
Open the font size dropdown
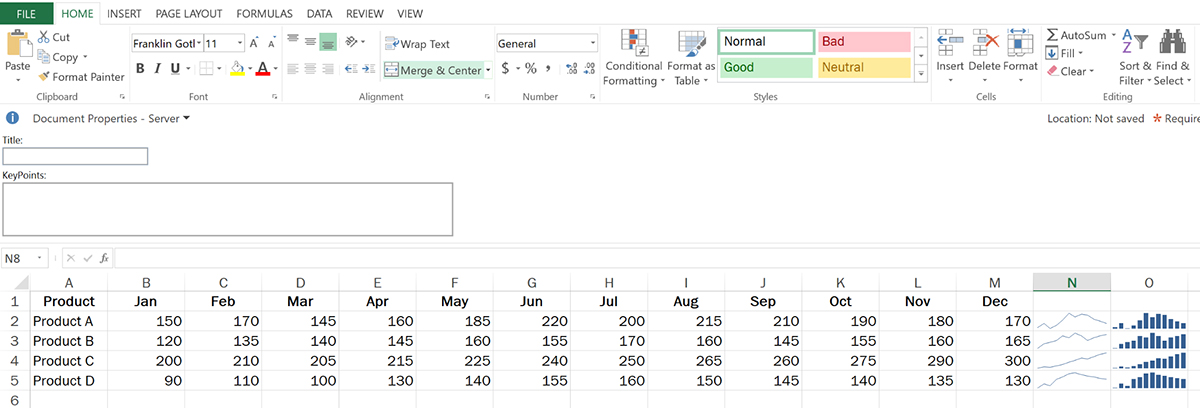(x=240, y=44)
